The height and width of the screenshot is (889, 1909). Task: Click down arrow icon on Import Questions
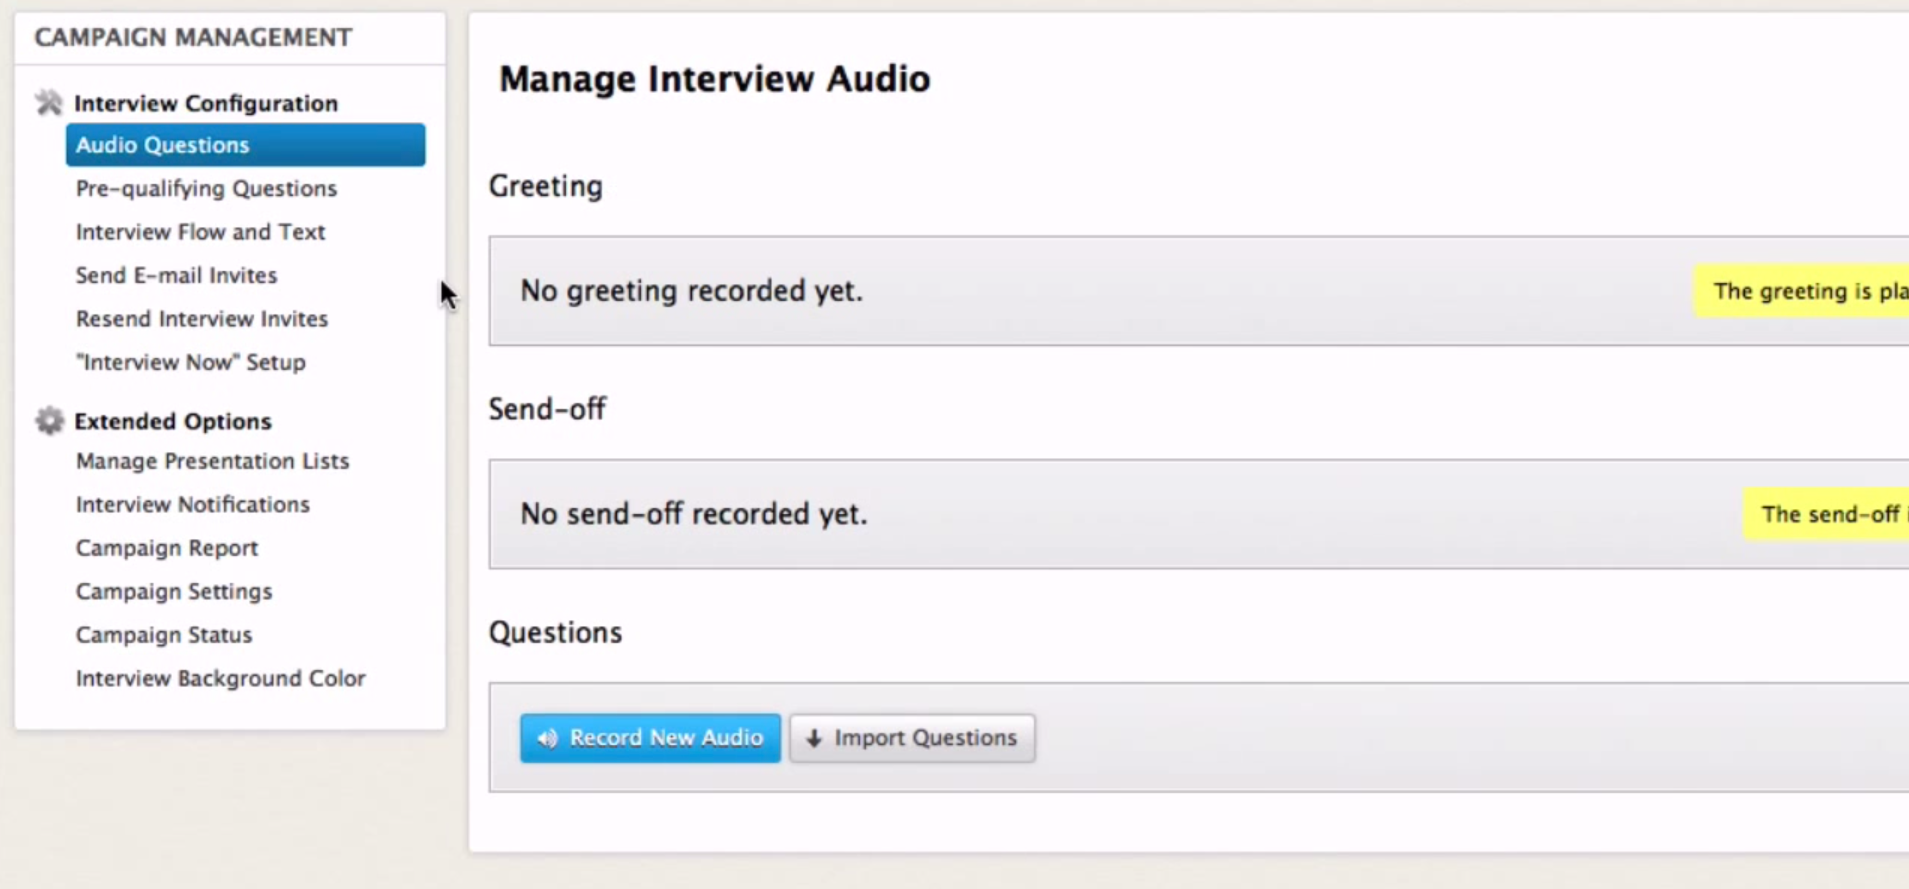point(814,738)
